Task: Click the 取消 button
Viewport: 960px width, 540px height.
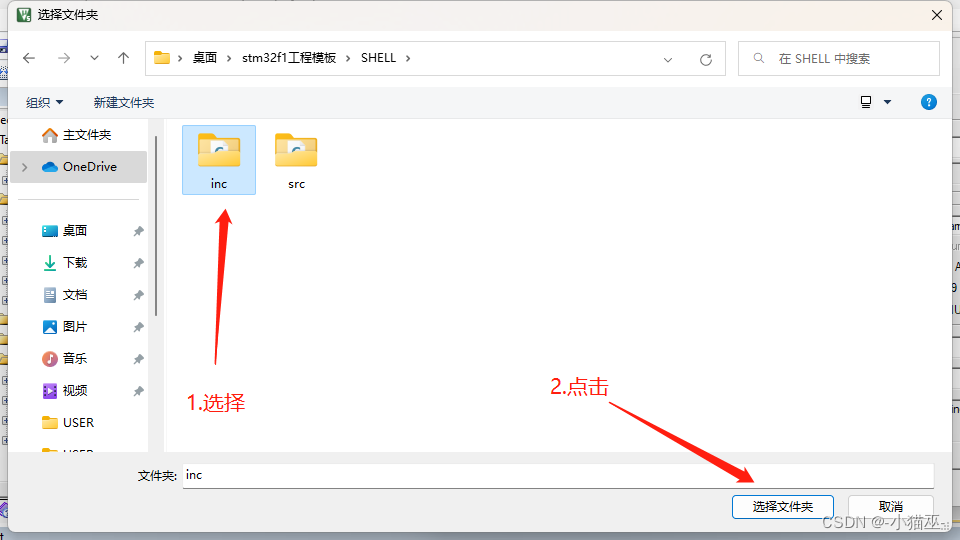Action: click(x=891, y=507)
